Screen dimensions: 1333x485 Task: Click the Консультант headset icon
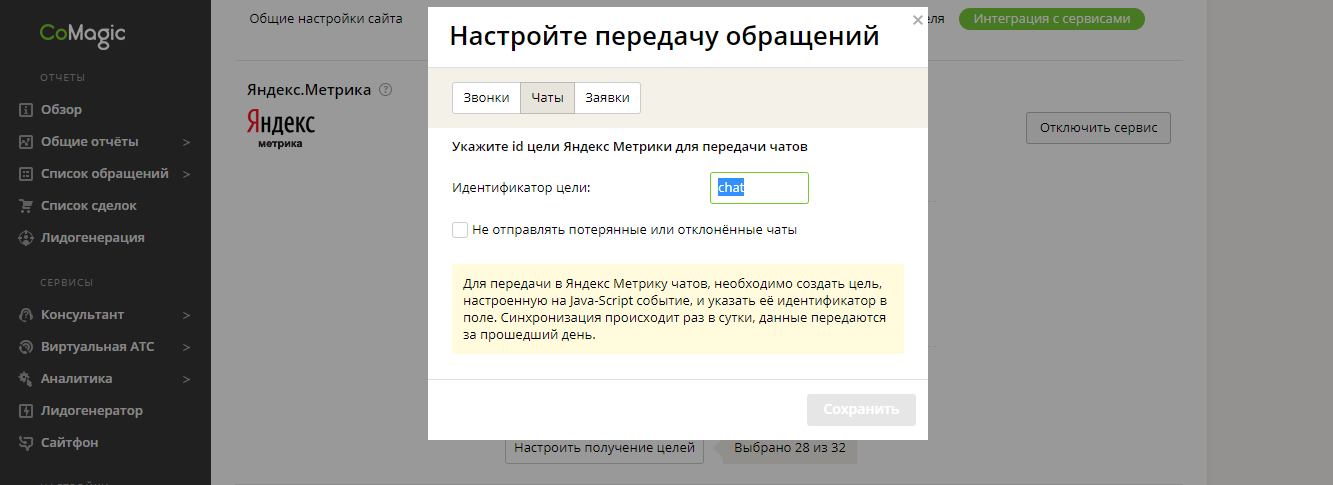point(27,315)
